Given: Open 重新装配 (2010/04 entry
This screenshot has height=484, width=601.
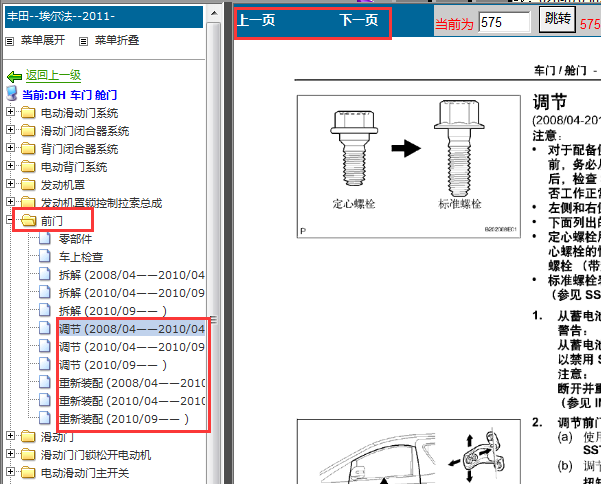Looking at the screenshot, I should coord(131,401).
